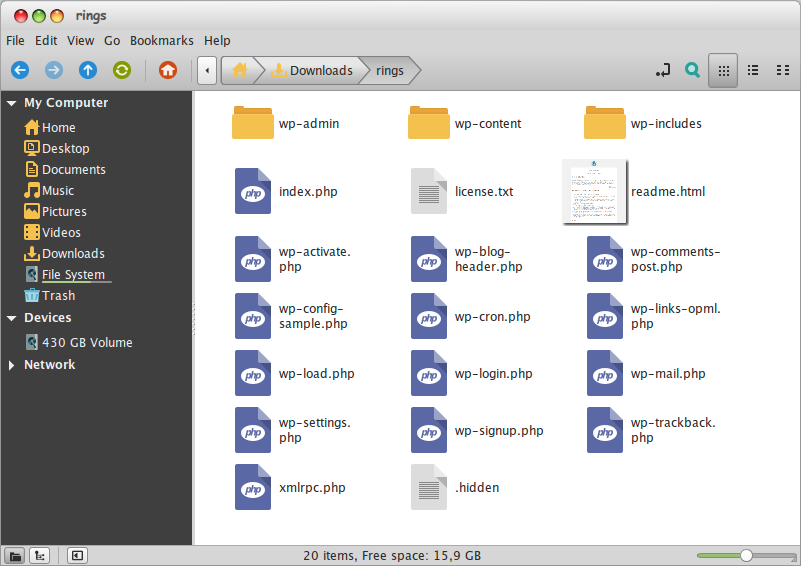The width and height of the screenshot is (801, 566).
Task: Switch to icon view
Action: (723, 70)
